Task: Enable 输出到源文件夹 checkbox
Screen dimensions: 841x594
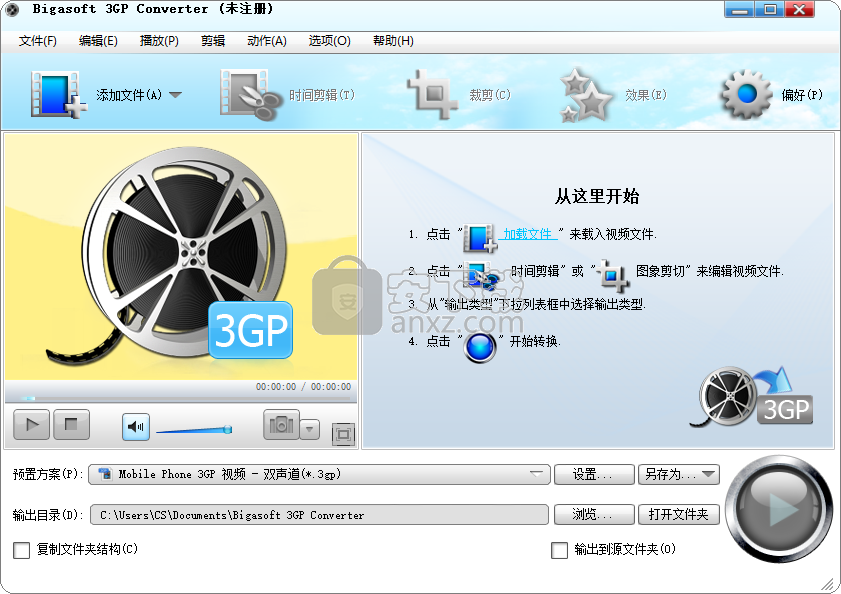Action: pyautogui.click(x=559, y=550)
